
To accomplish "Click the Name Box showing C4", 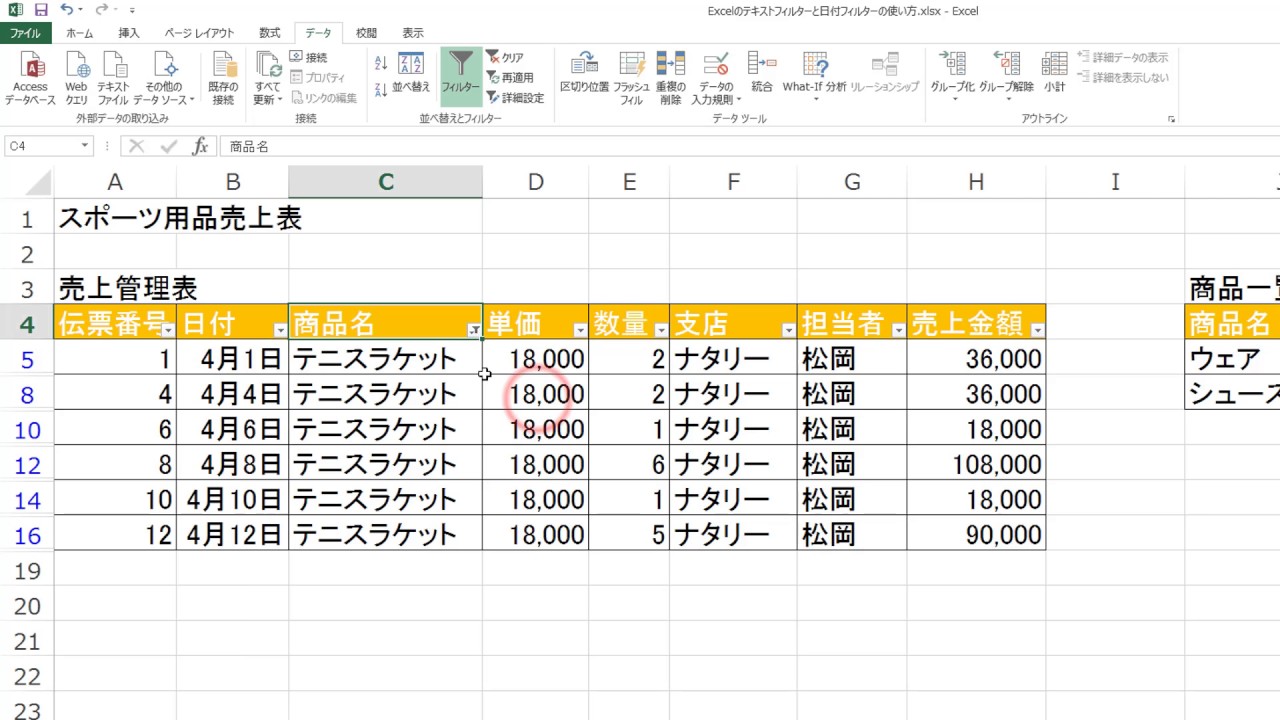I will point(41,146).
